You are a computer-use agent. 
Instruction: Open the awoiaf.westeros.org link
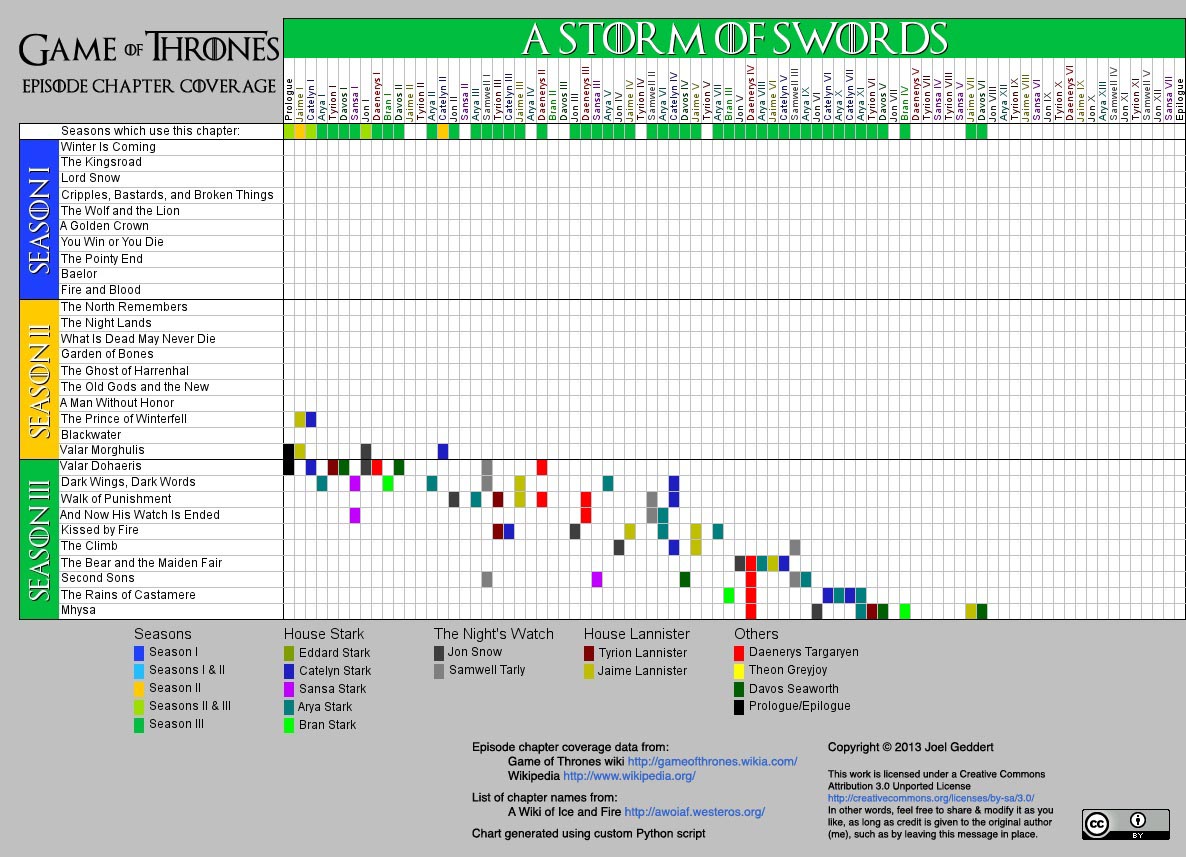click(x=694, y=812)
